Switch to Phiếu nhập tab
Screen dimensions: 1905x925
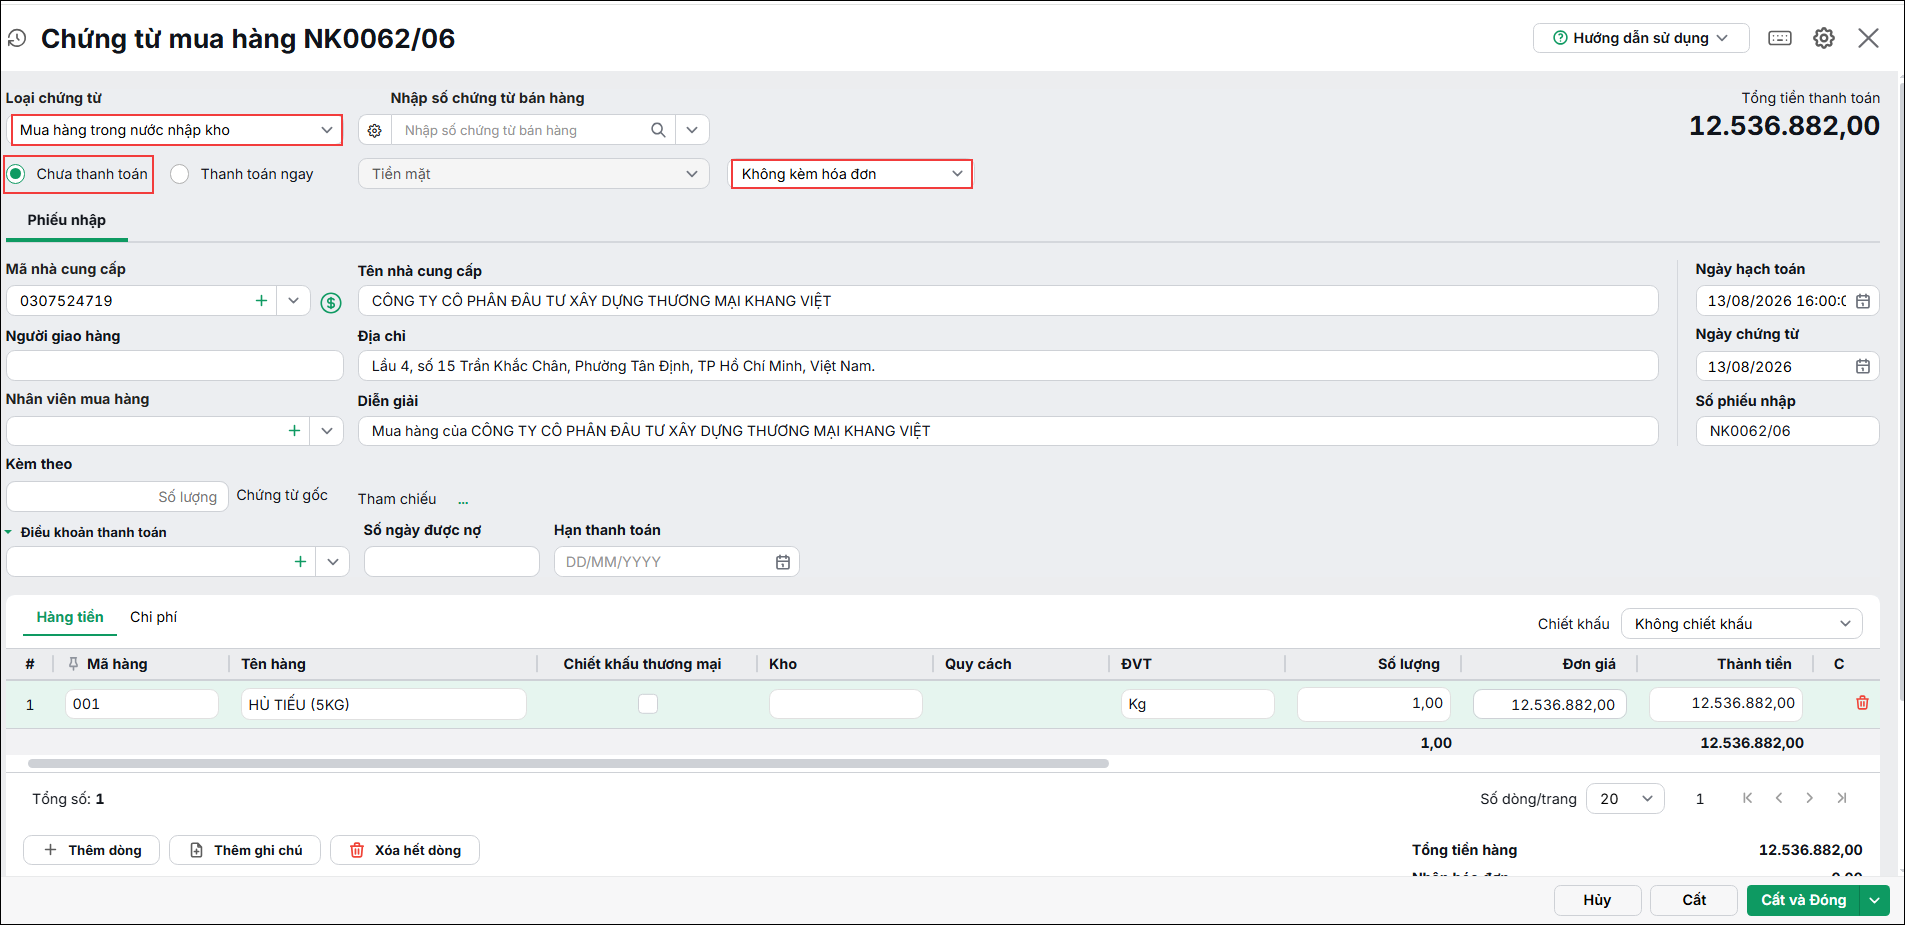pyautogui.click(x=67, y=220)
